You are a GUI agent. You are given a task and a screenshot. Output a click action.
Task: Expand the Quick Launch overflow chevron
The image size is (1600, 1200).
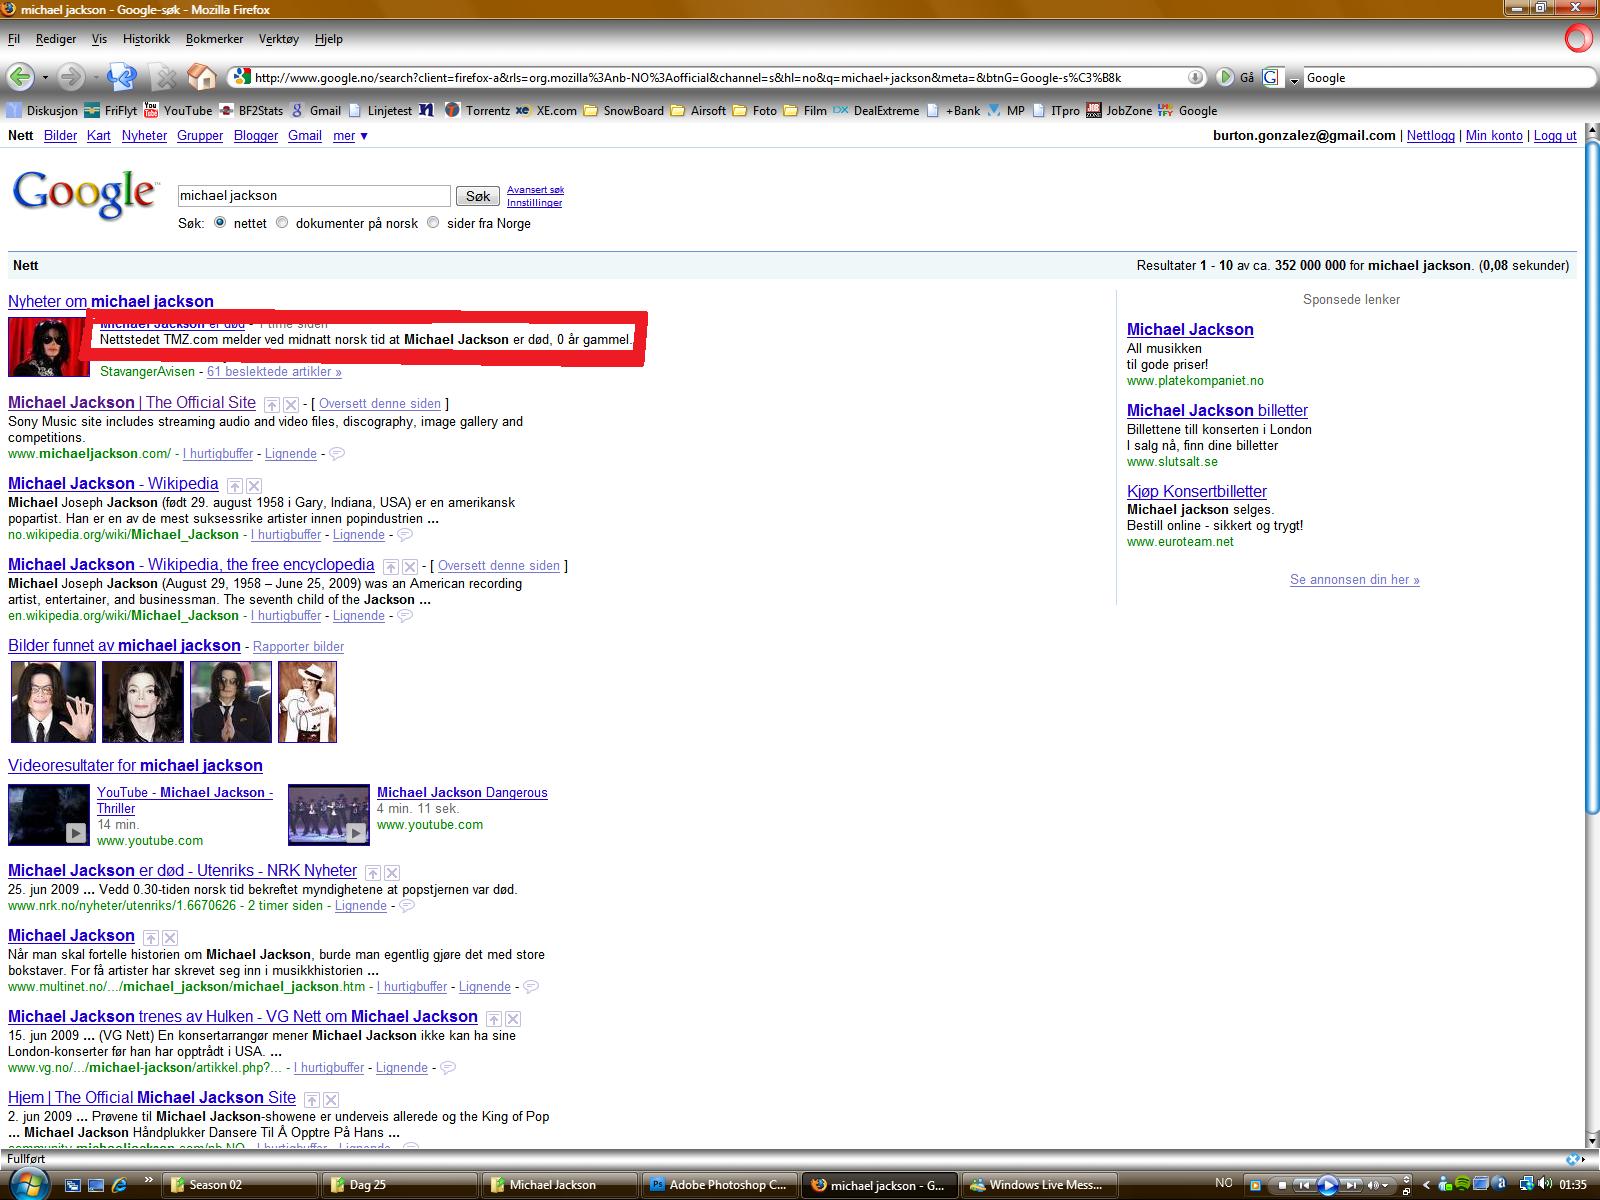[x=149, y=1179]
